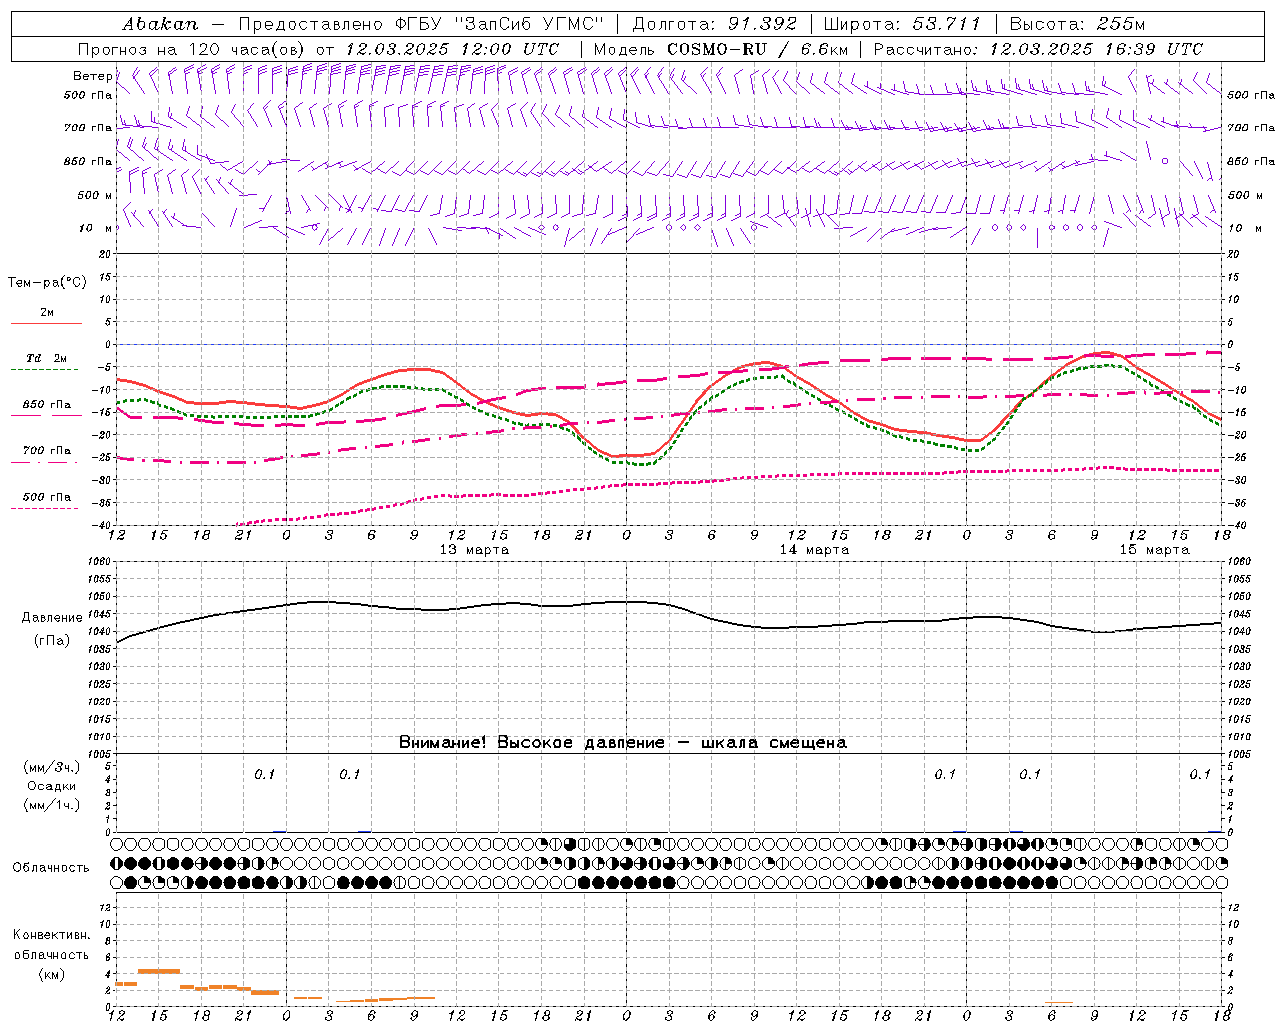Viewport: 1280px width, 1024px height.
Task: Select the text Предоставлено ФГБУ "ЗапСиб УГМС"
Action: coord(421,23)
